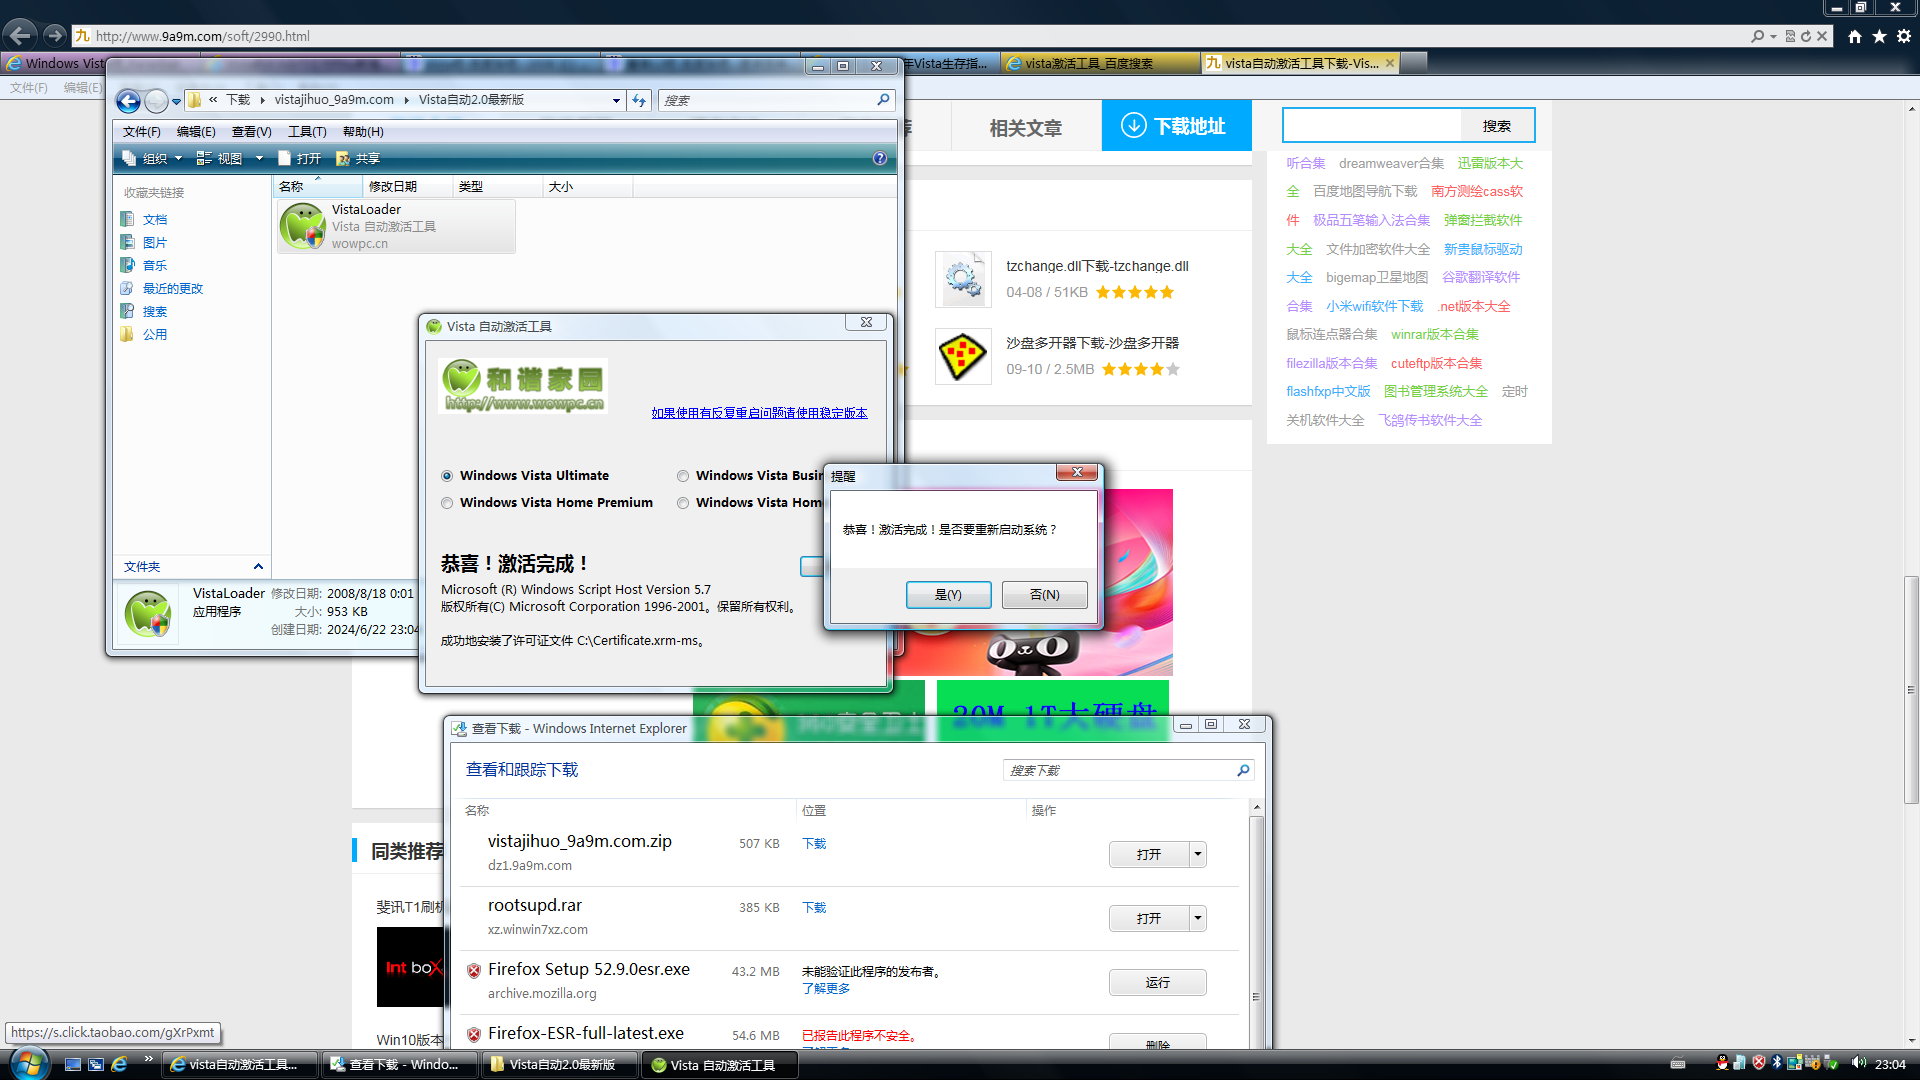Click the browser Back arrow button

click(20, 35)
